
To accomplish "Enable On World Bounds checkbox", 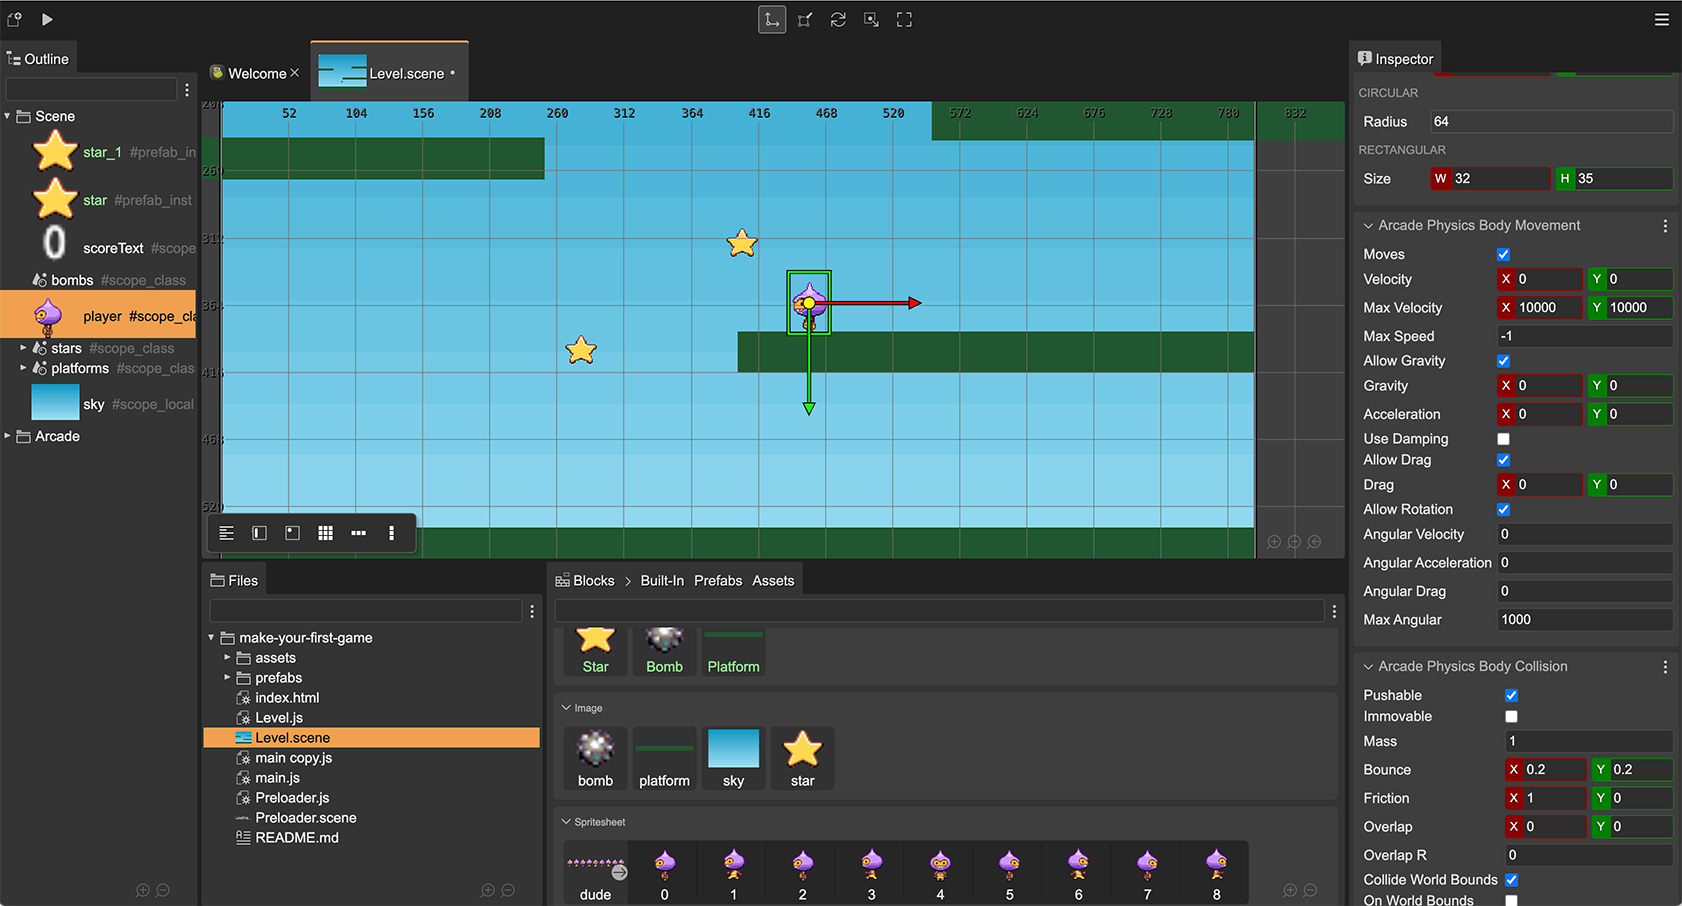I will (1511, 901).
